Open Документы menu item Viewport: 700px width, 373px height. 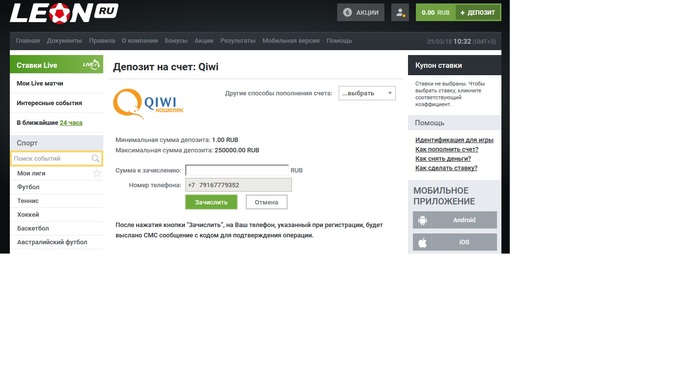click(64, 41)
